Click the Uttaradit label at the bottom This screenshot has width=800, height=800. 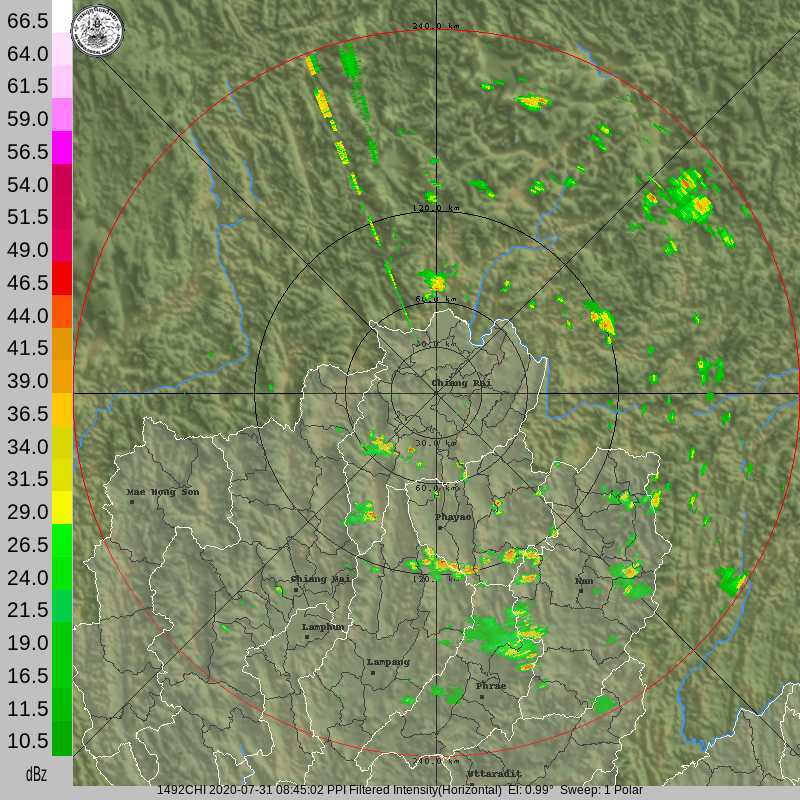tap(494, 774)
